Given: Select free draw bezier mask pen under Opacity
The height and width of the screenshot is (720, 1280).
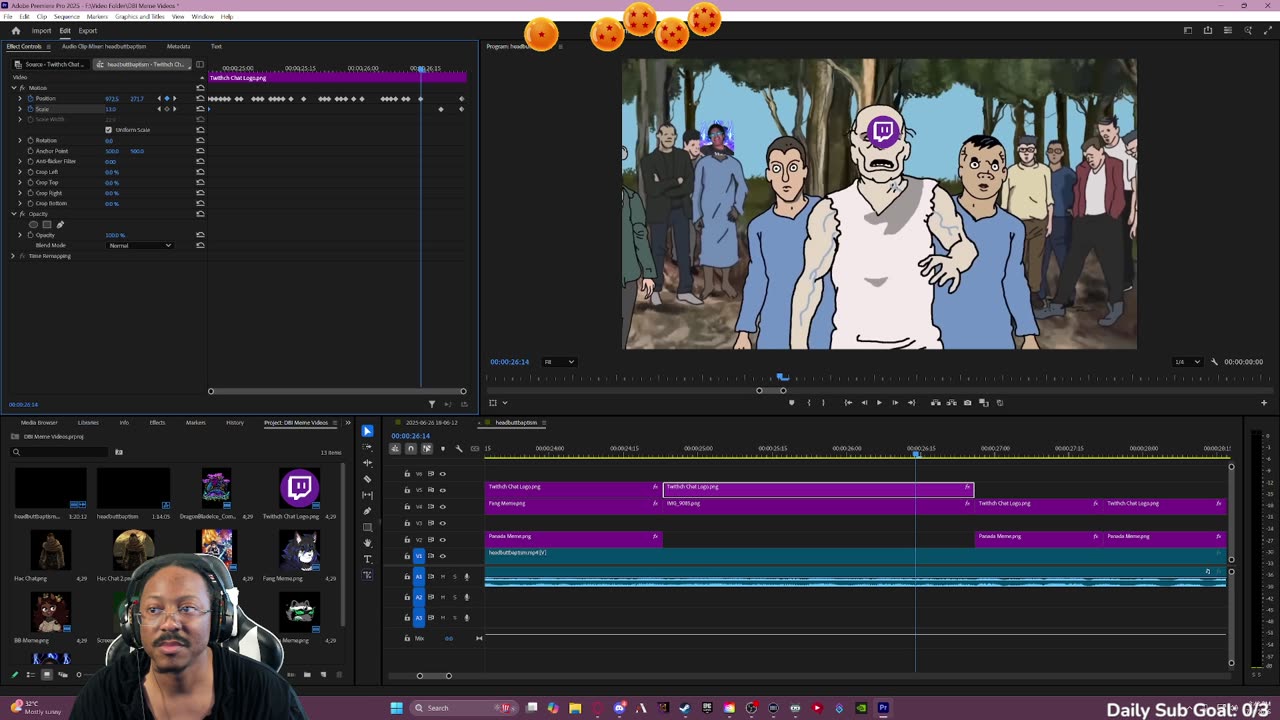Looking at the screenshot, I should click(59, 224).
